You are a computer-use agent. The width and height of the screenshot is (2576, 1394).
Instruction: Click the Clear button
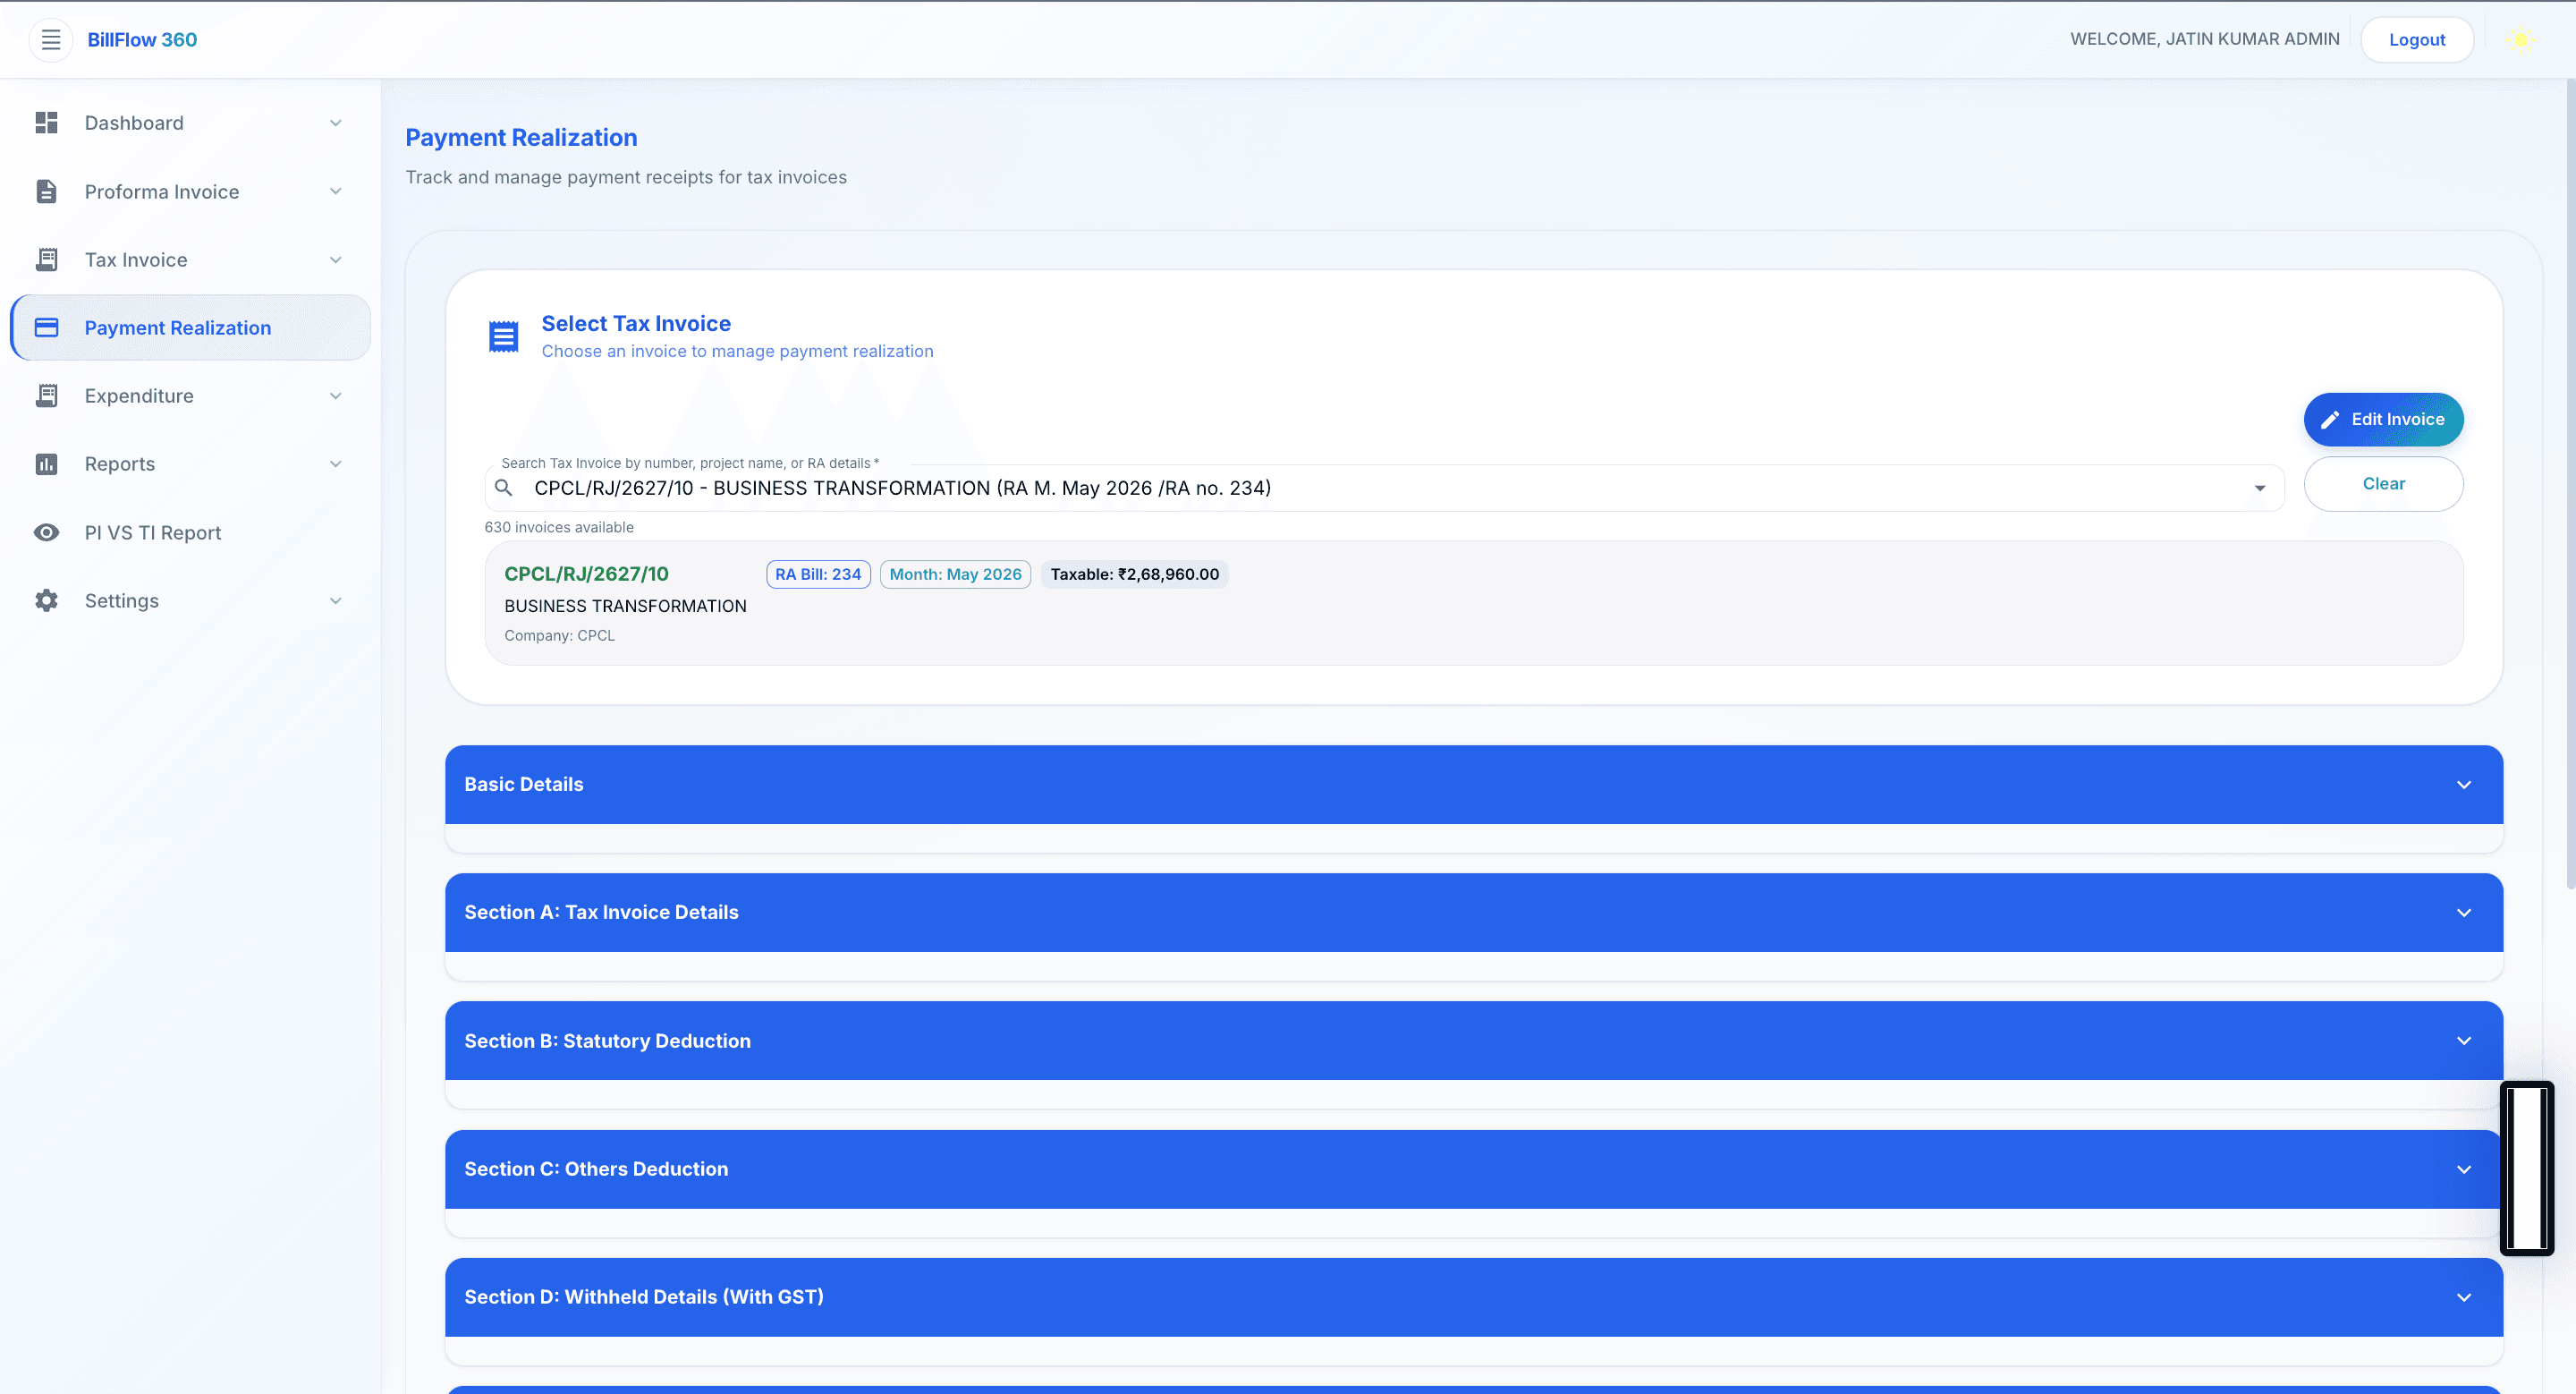click(x=2383, y=484)
